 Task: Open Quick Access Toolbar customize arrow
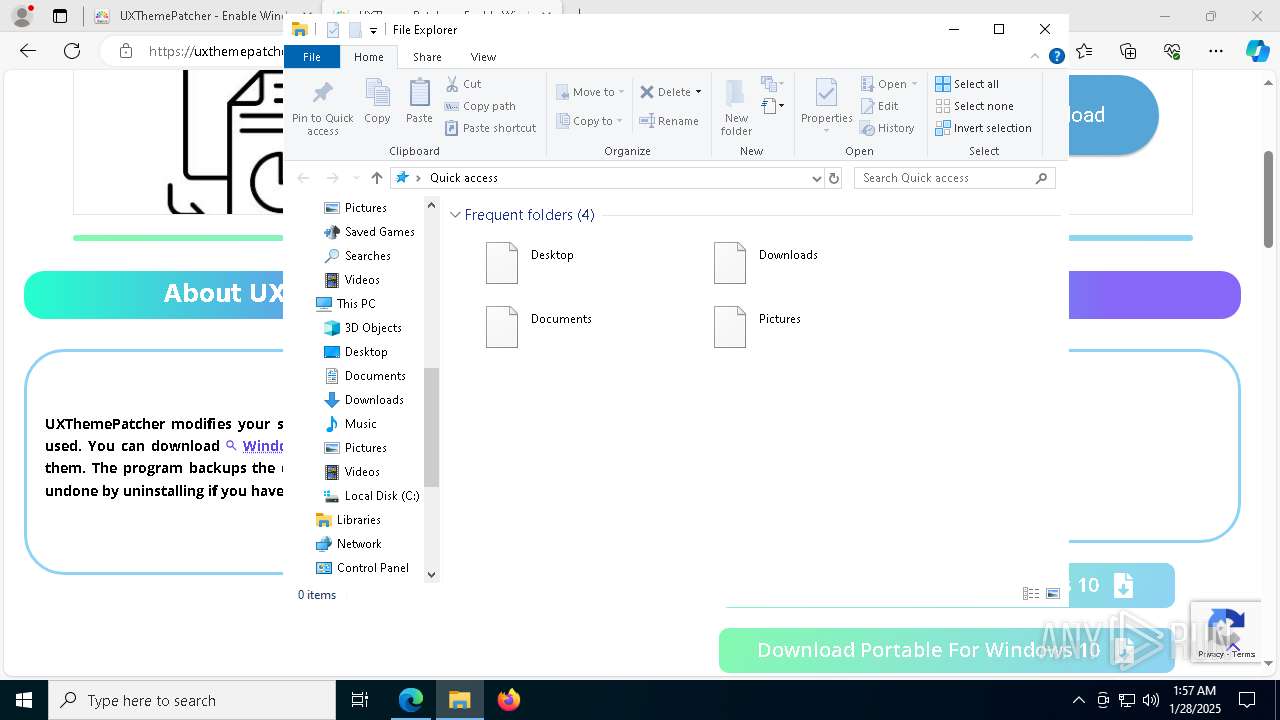(x=373, y=30)
